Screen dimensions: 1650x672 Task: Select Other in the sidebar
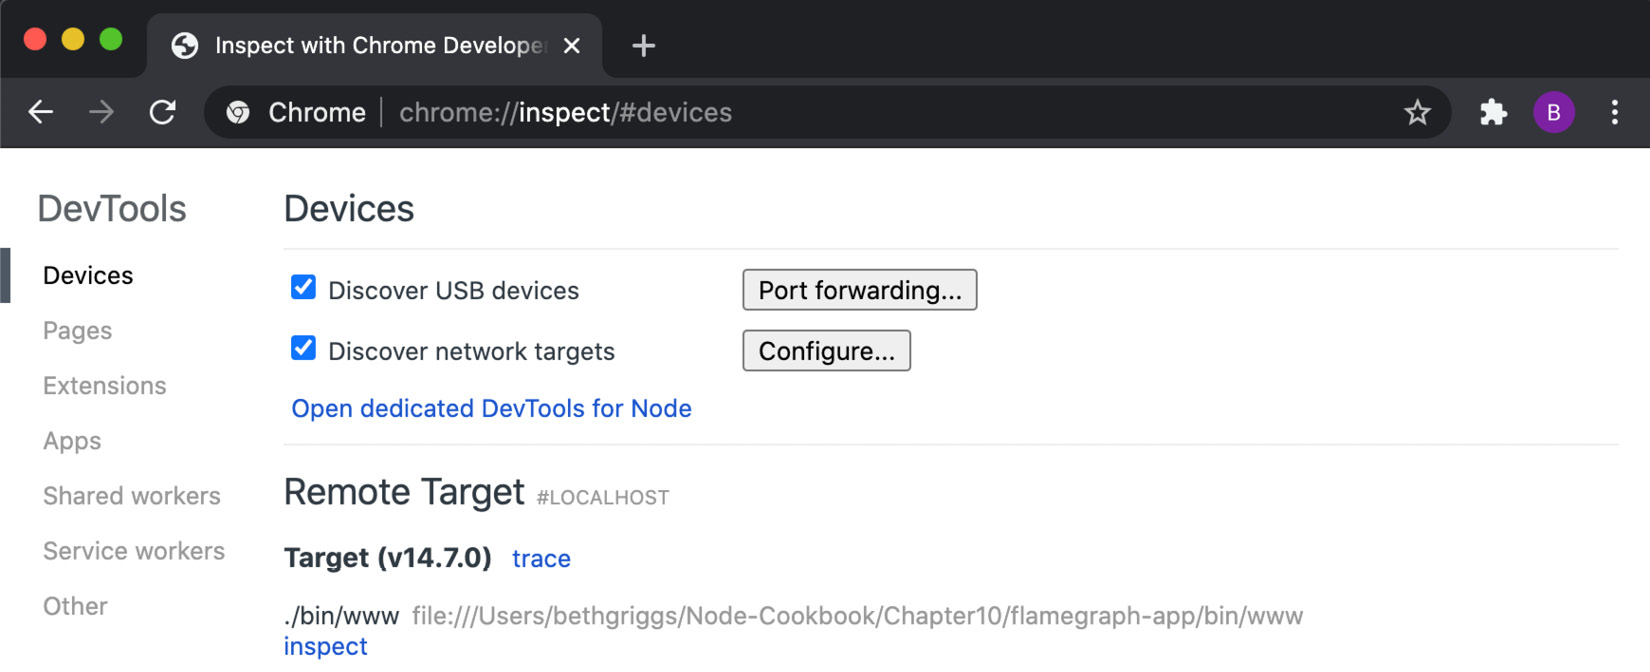(x=75, y=606)
